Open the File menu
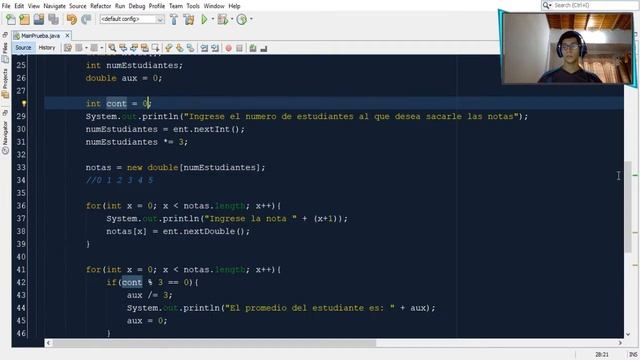640x360 pixels. pos(6,6)
